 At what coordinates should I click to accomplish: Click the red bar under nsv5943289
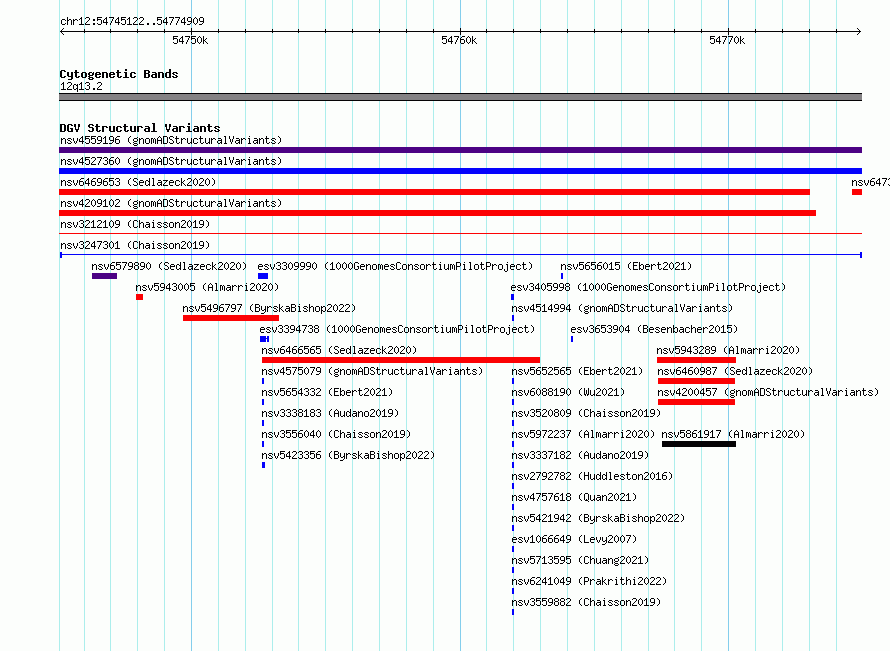696,360
